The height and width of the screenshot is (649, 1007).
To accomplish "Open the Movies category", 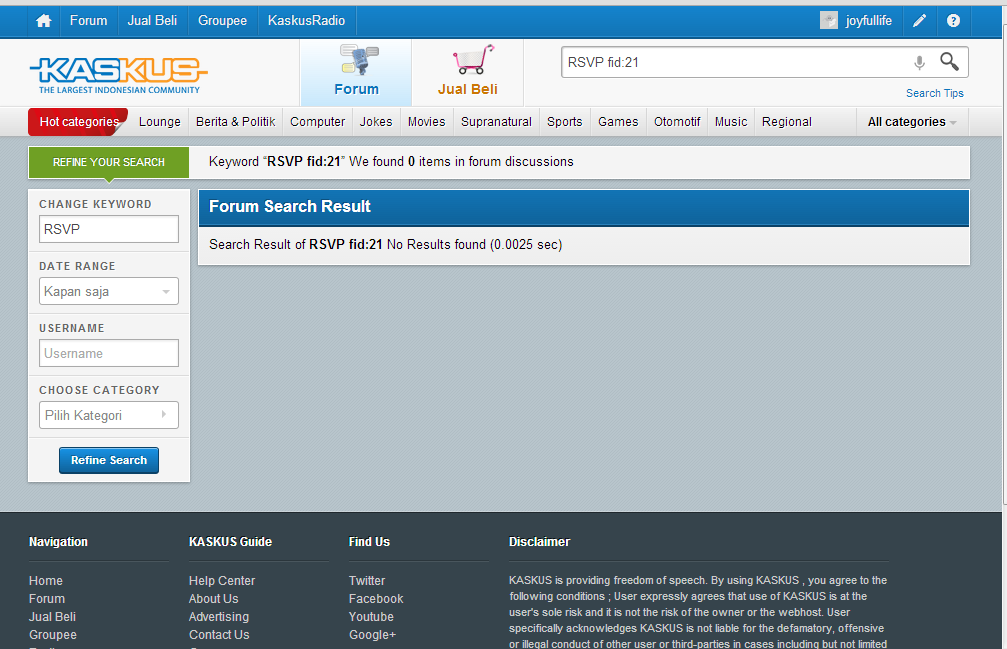I will [x=426, y=122].
